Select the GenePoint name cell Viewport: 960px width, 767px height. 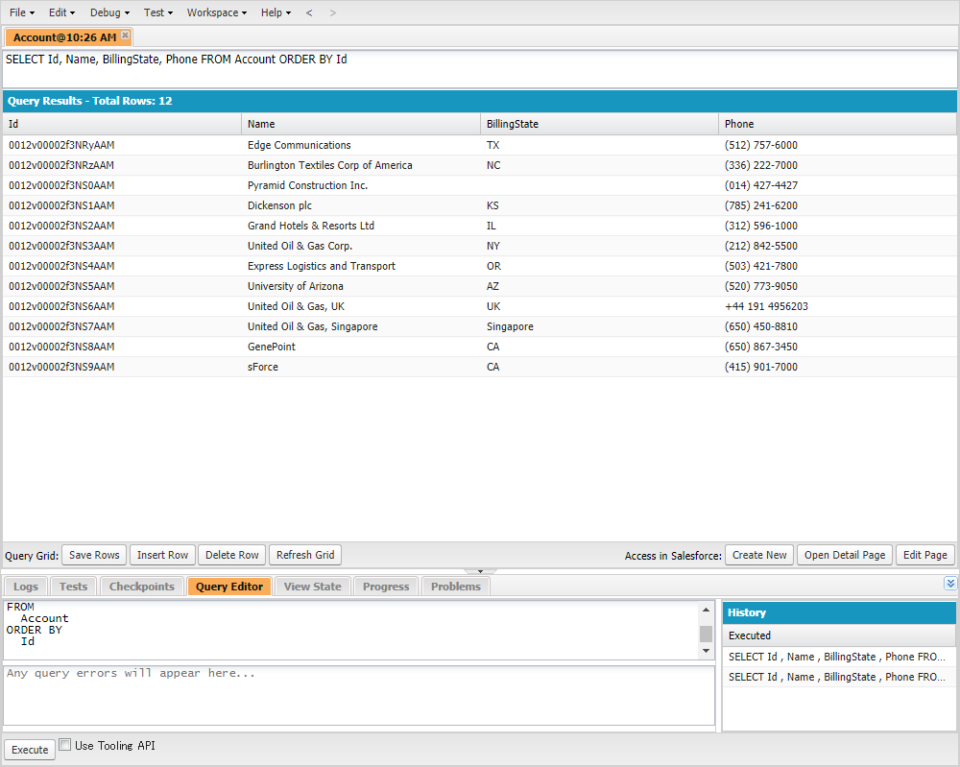click(x=361, y=347)
